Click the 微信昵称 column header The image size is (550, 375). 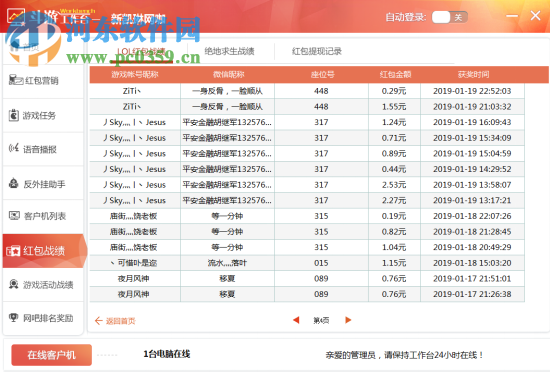click(x=228, y=74)
